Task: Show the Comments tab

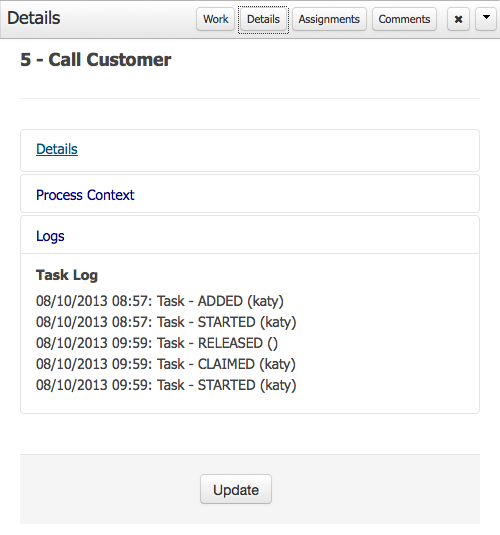Action: pos(404,19)
